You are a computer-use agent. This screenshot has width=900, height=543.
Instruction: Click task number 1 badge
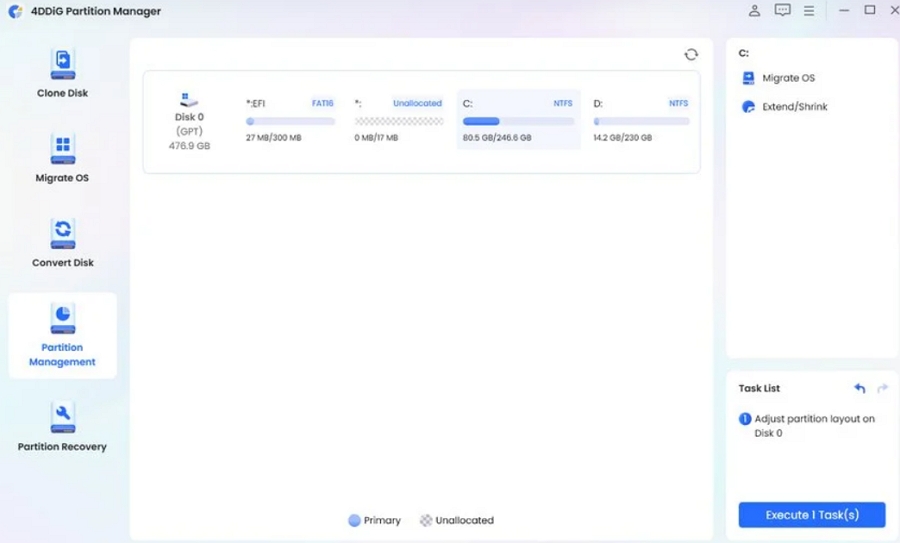click(x=744, y=419)
